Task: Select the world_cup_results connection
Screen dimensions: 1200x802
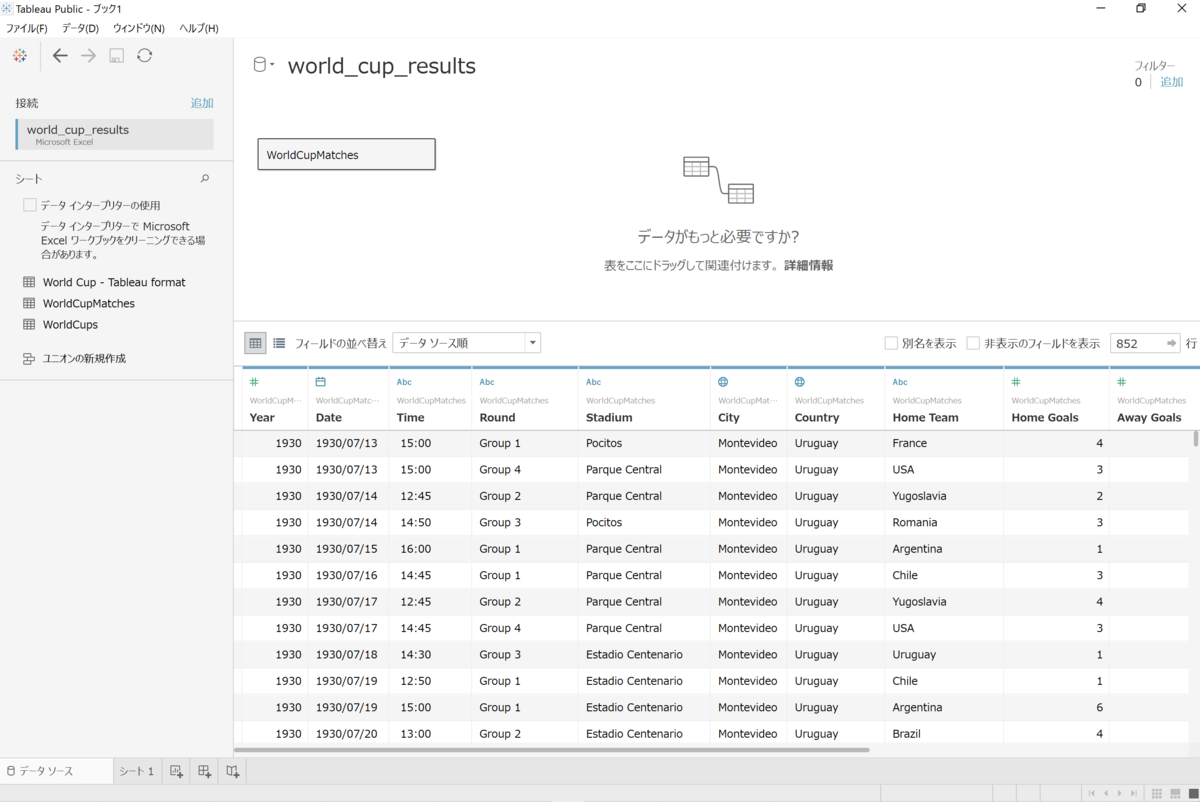Action: coord(114,134)
